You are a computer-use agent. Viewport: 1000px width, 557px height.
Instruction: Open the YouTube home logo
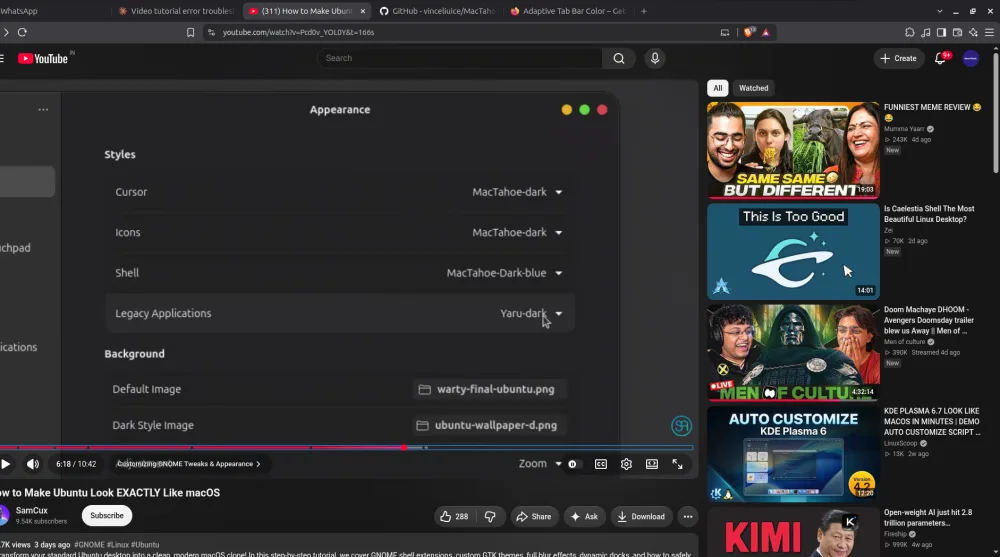click(42, 59)
